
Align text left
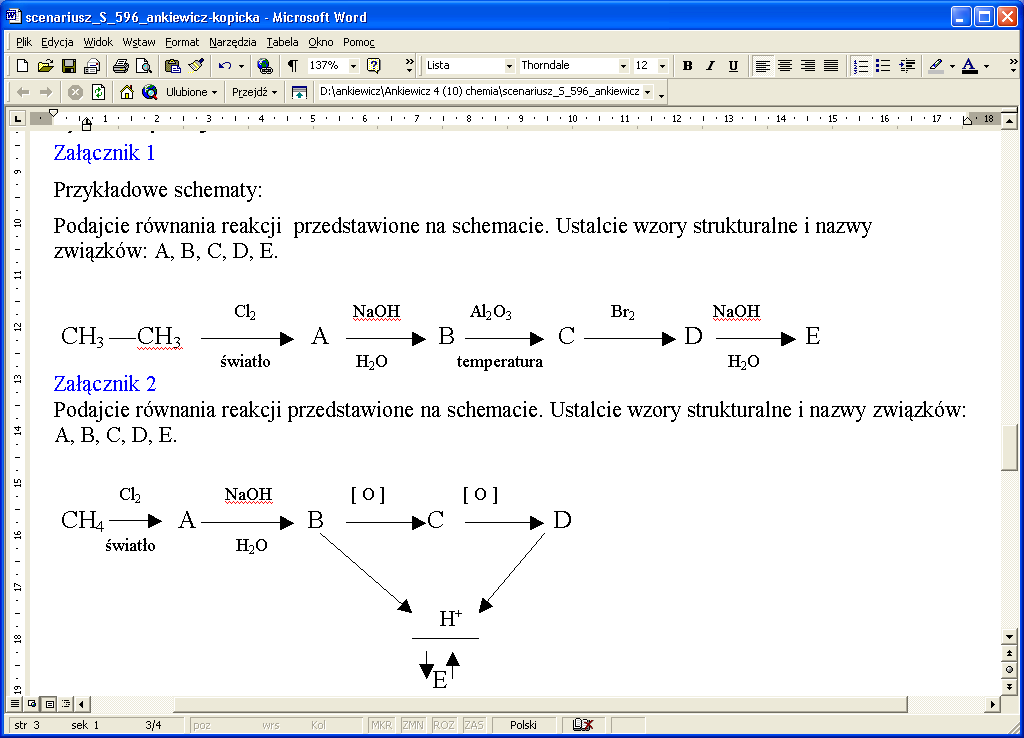[x=762, y=65]
